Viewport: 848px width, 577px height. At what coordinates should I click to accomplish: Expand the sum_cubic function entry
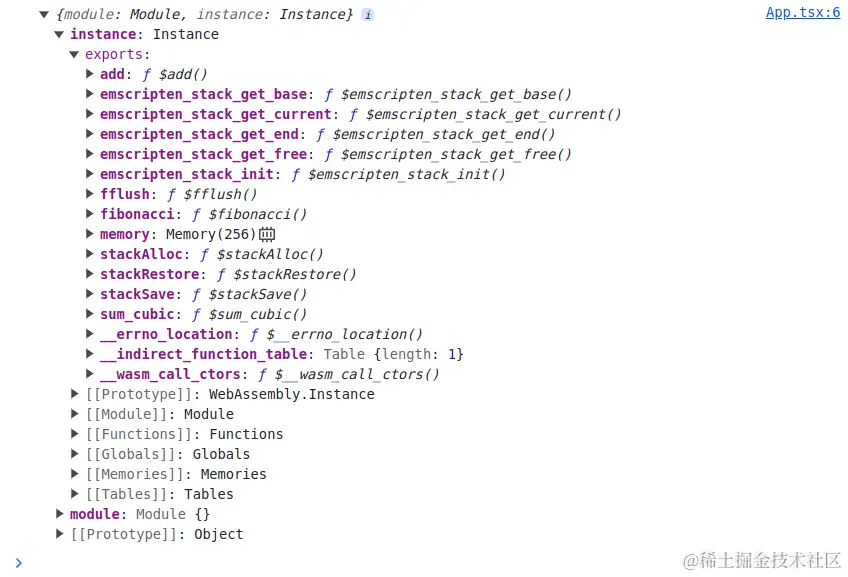(x=90, y=314)
